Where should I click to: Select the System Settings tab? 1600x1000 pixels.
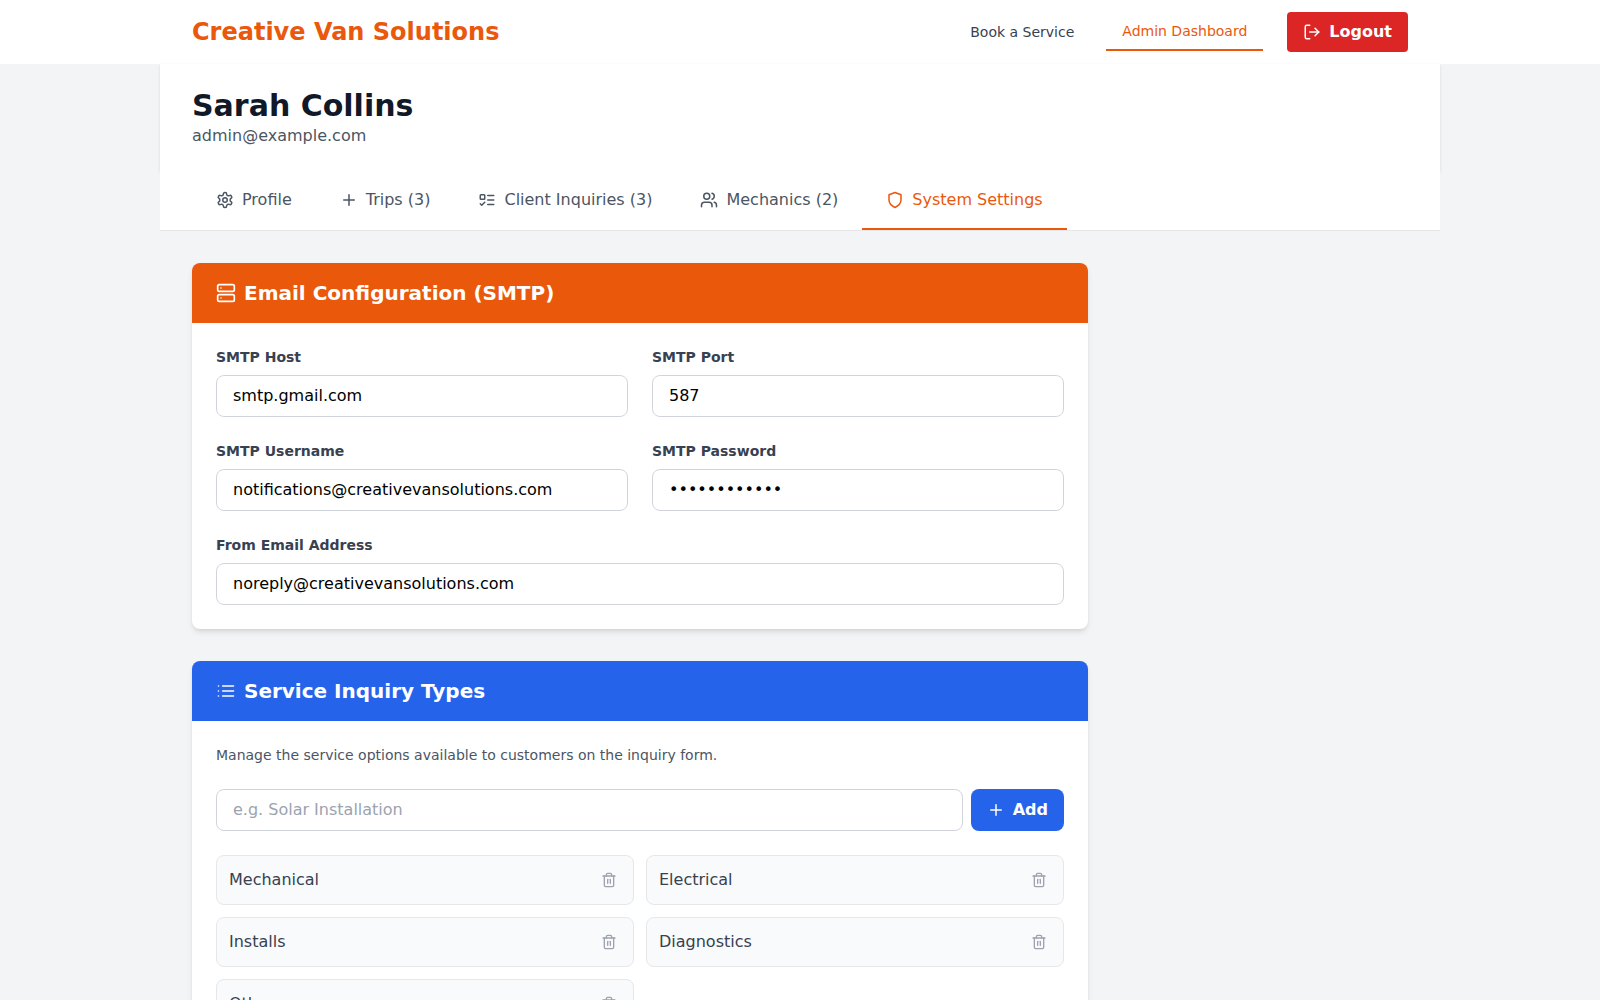pyautogui.click(x=964, y=200)
